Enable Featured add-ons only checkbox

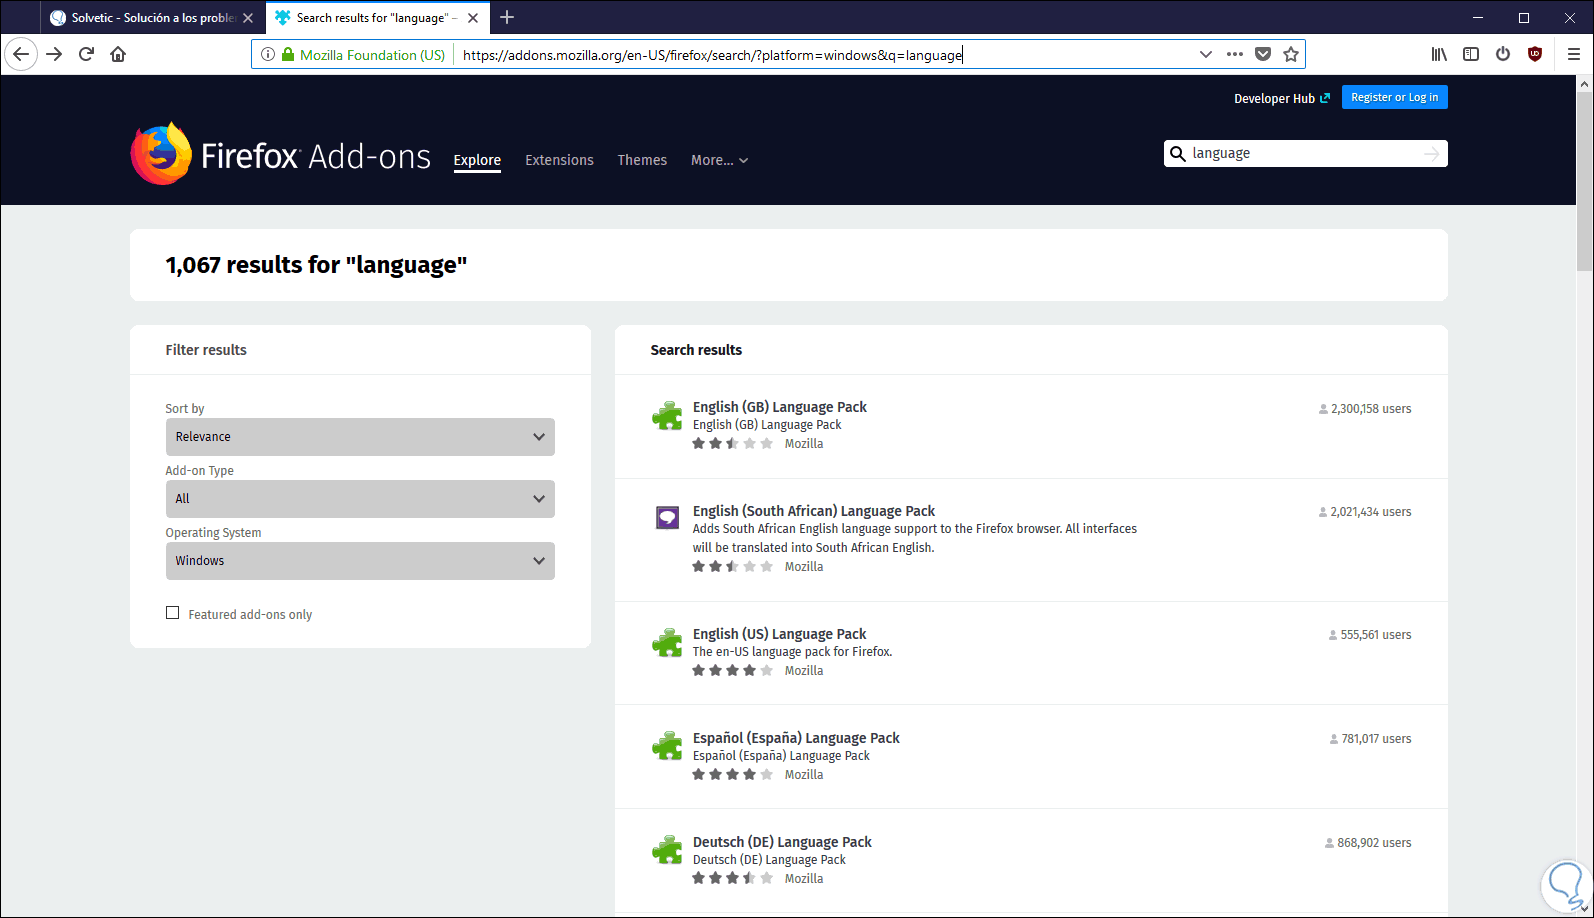click(173, 613)
